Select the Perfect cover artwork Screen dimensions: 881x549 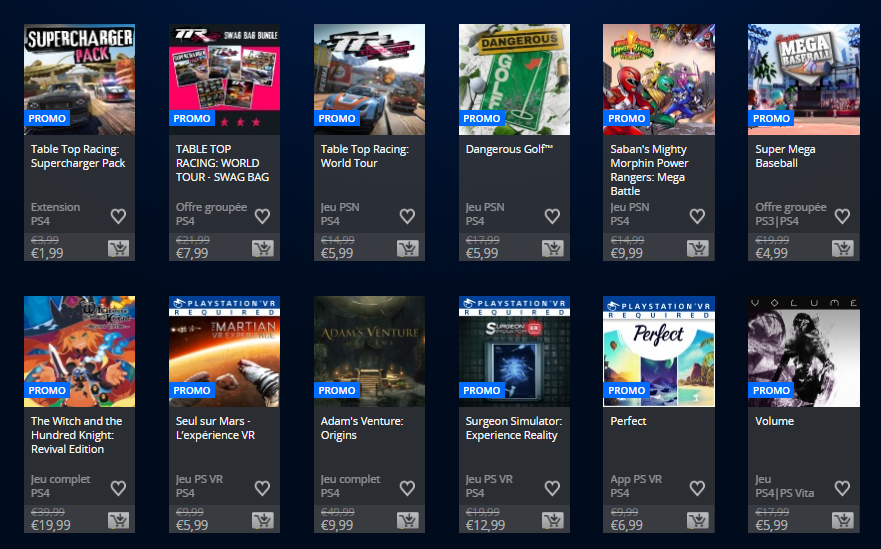tap(659, 351)
